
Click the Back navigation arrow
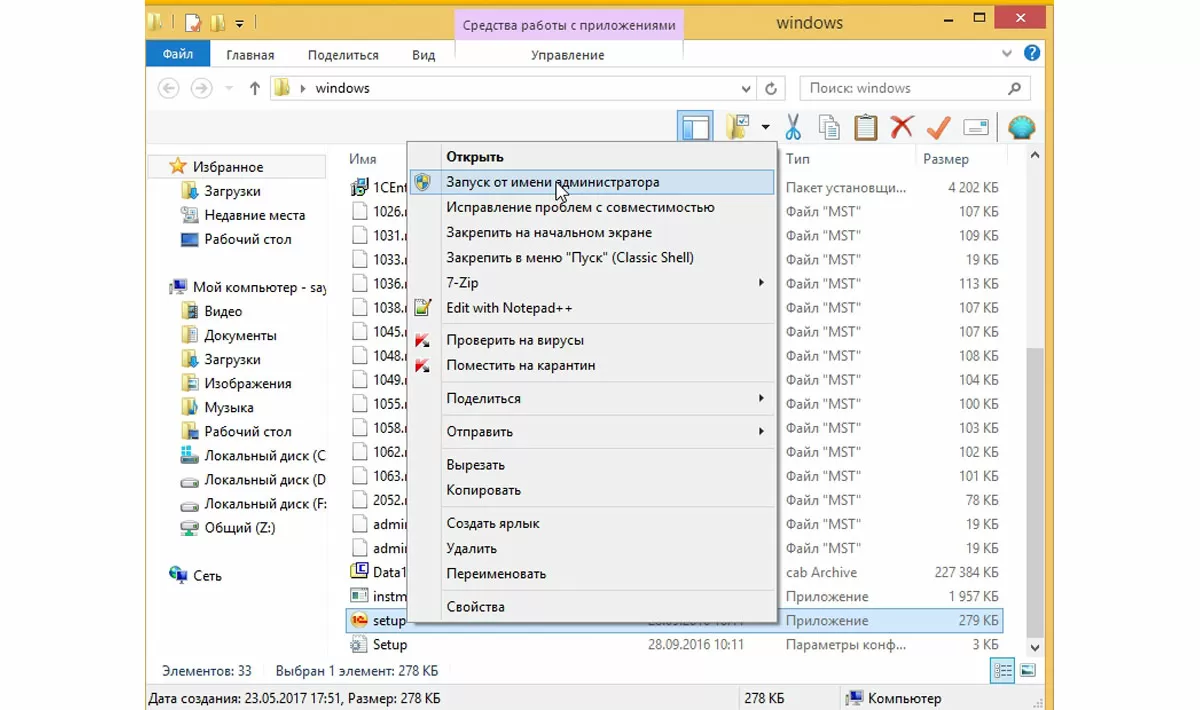(169, 88)
